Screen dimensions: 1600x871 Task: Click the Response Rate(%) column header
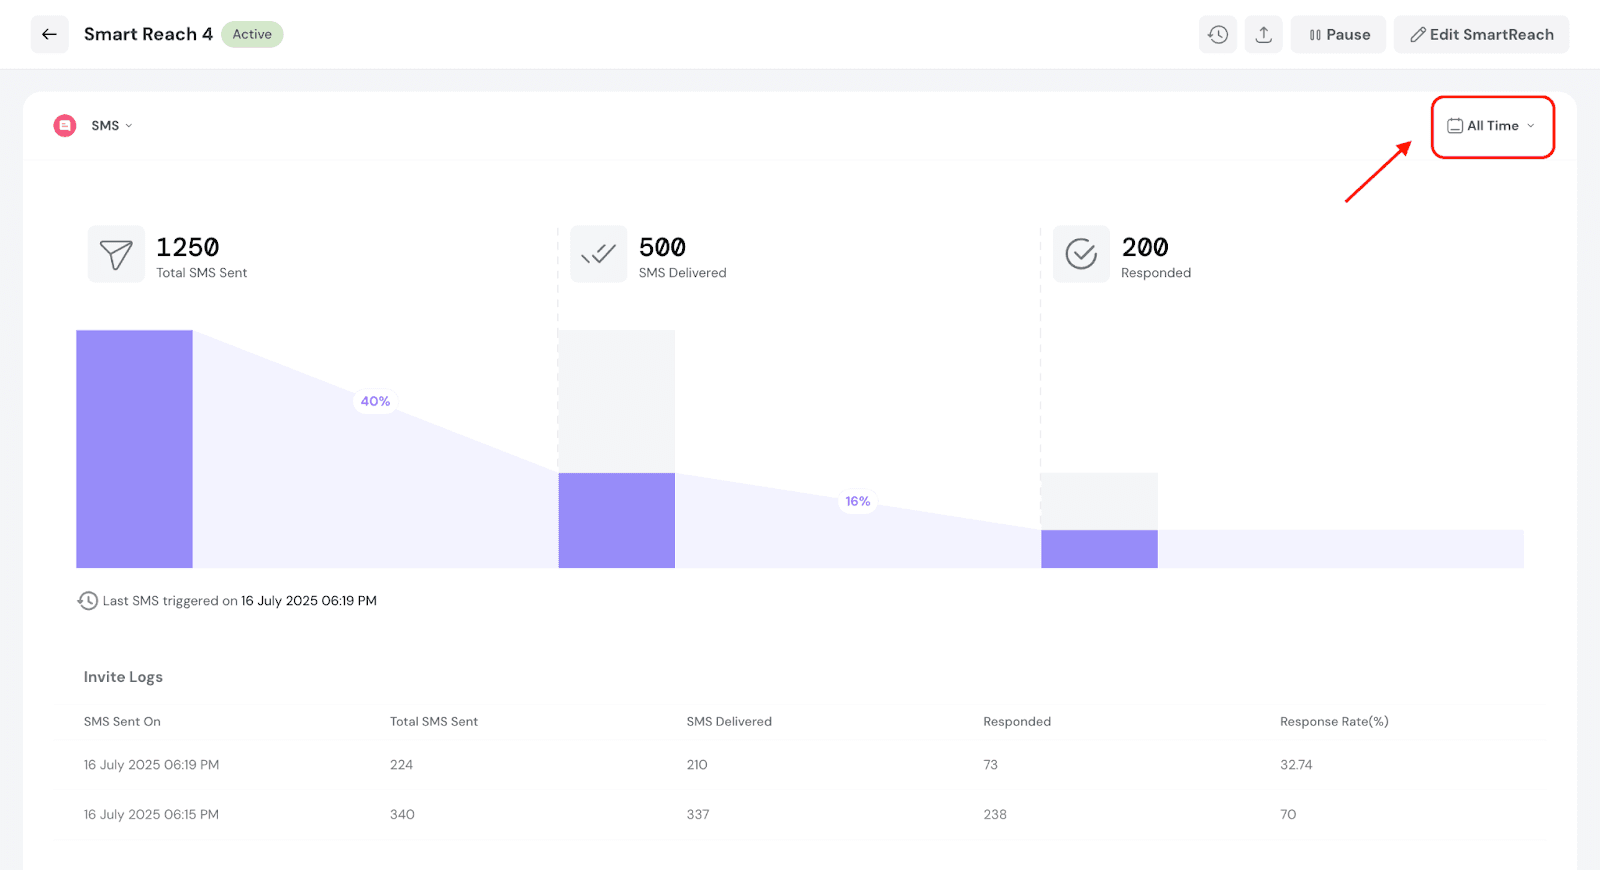point(1334,722)
